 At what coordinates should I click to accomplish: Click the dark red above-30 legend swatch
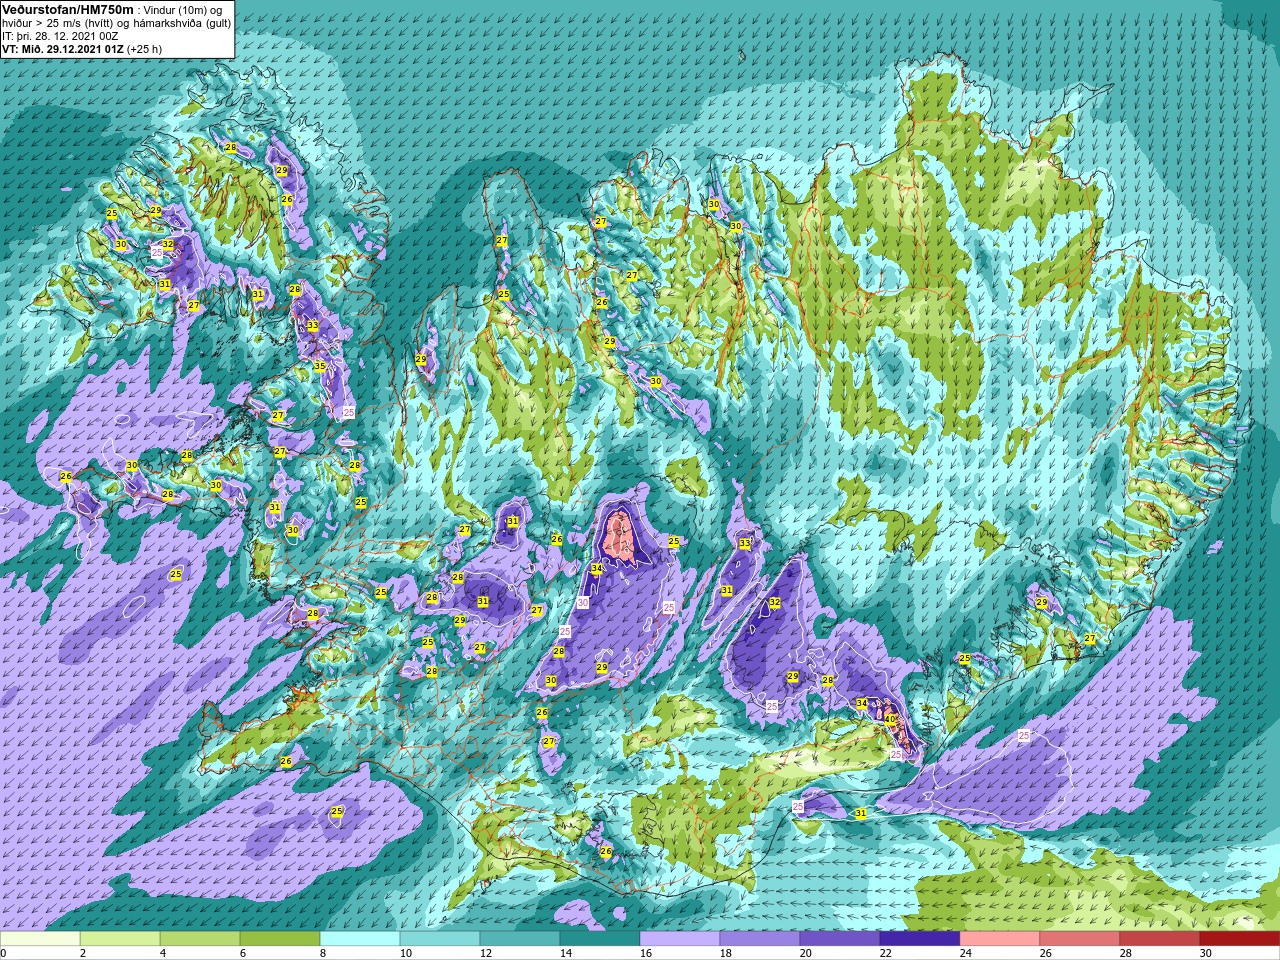pos(1239,939)
